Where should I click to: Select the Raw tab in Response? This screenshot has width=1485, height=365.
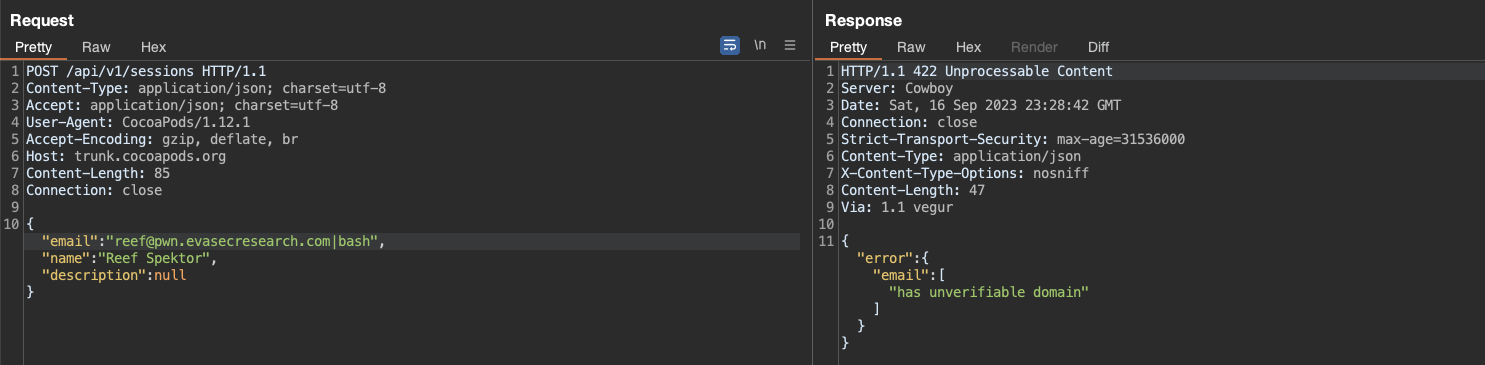click(911, 47)
